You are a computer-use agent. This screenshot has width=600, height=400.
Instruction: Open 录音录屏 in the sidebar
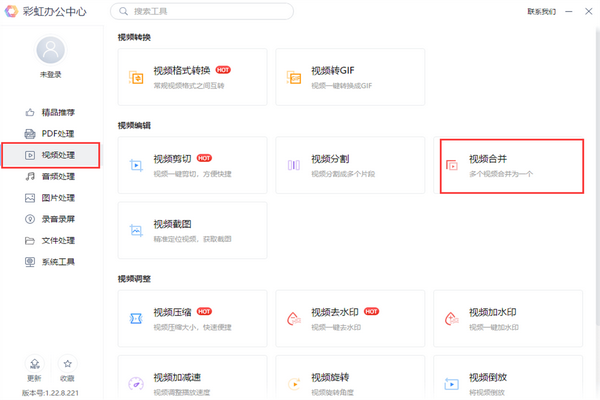pos(51,219)
